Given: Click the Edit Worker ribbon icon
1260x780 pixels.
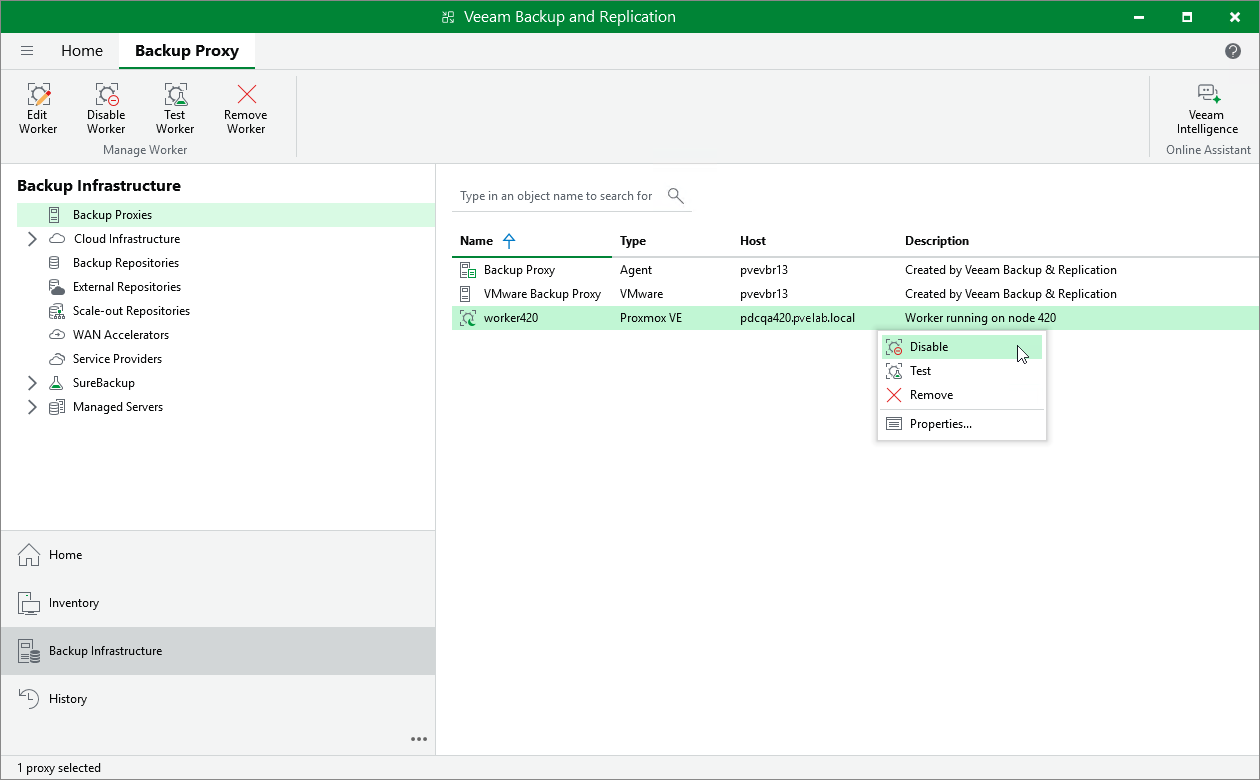Looking at the screenshot, I should [38, 95].
